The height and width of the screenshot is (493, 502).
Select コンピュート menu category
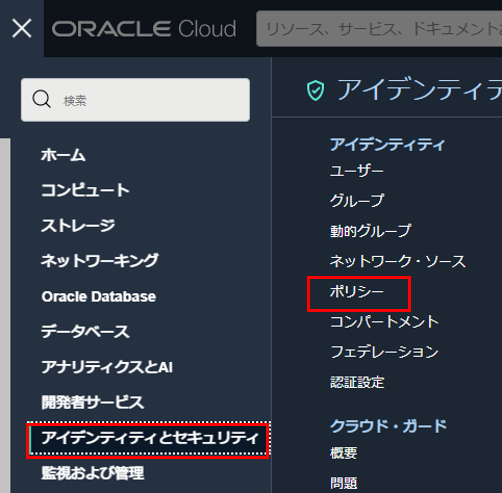tap(85, 190)
